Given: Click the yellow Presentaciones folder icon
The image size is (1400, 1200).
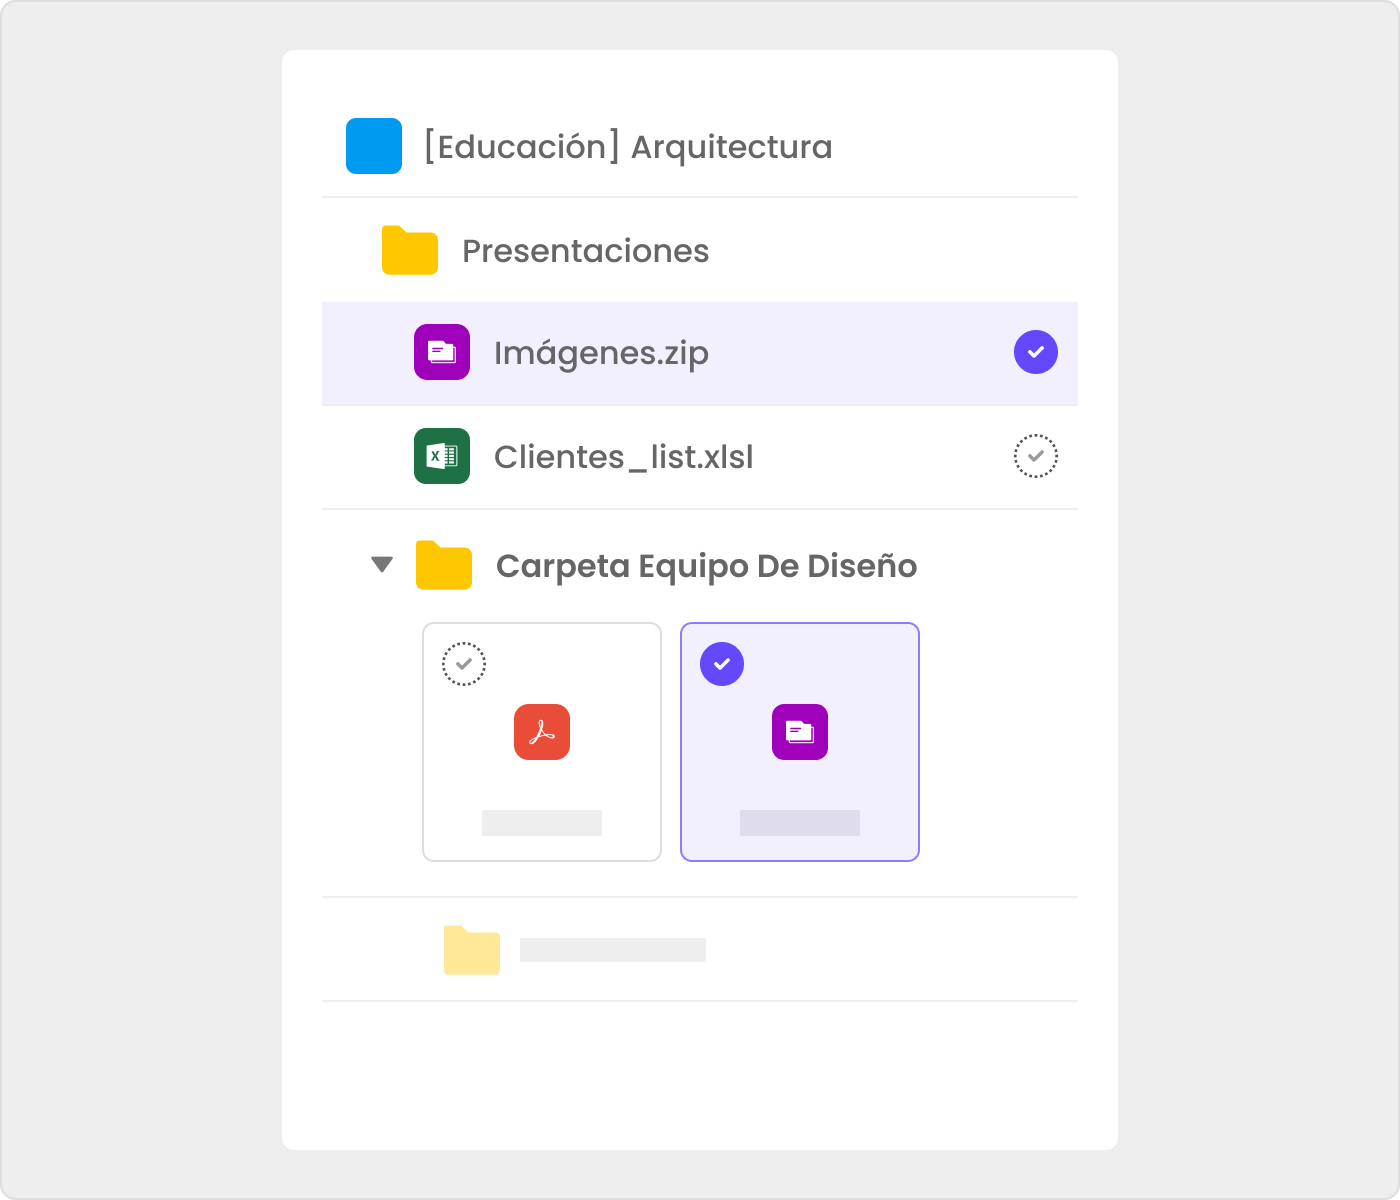Looking at the screenshot, I should 410,250.
